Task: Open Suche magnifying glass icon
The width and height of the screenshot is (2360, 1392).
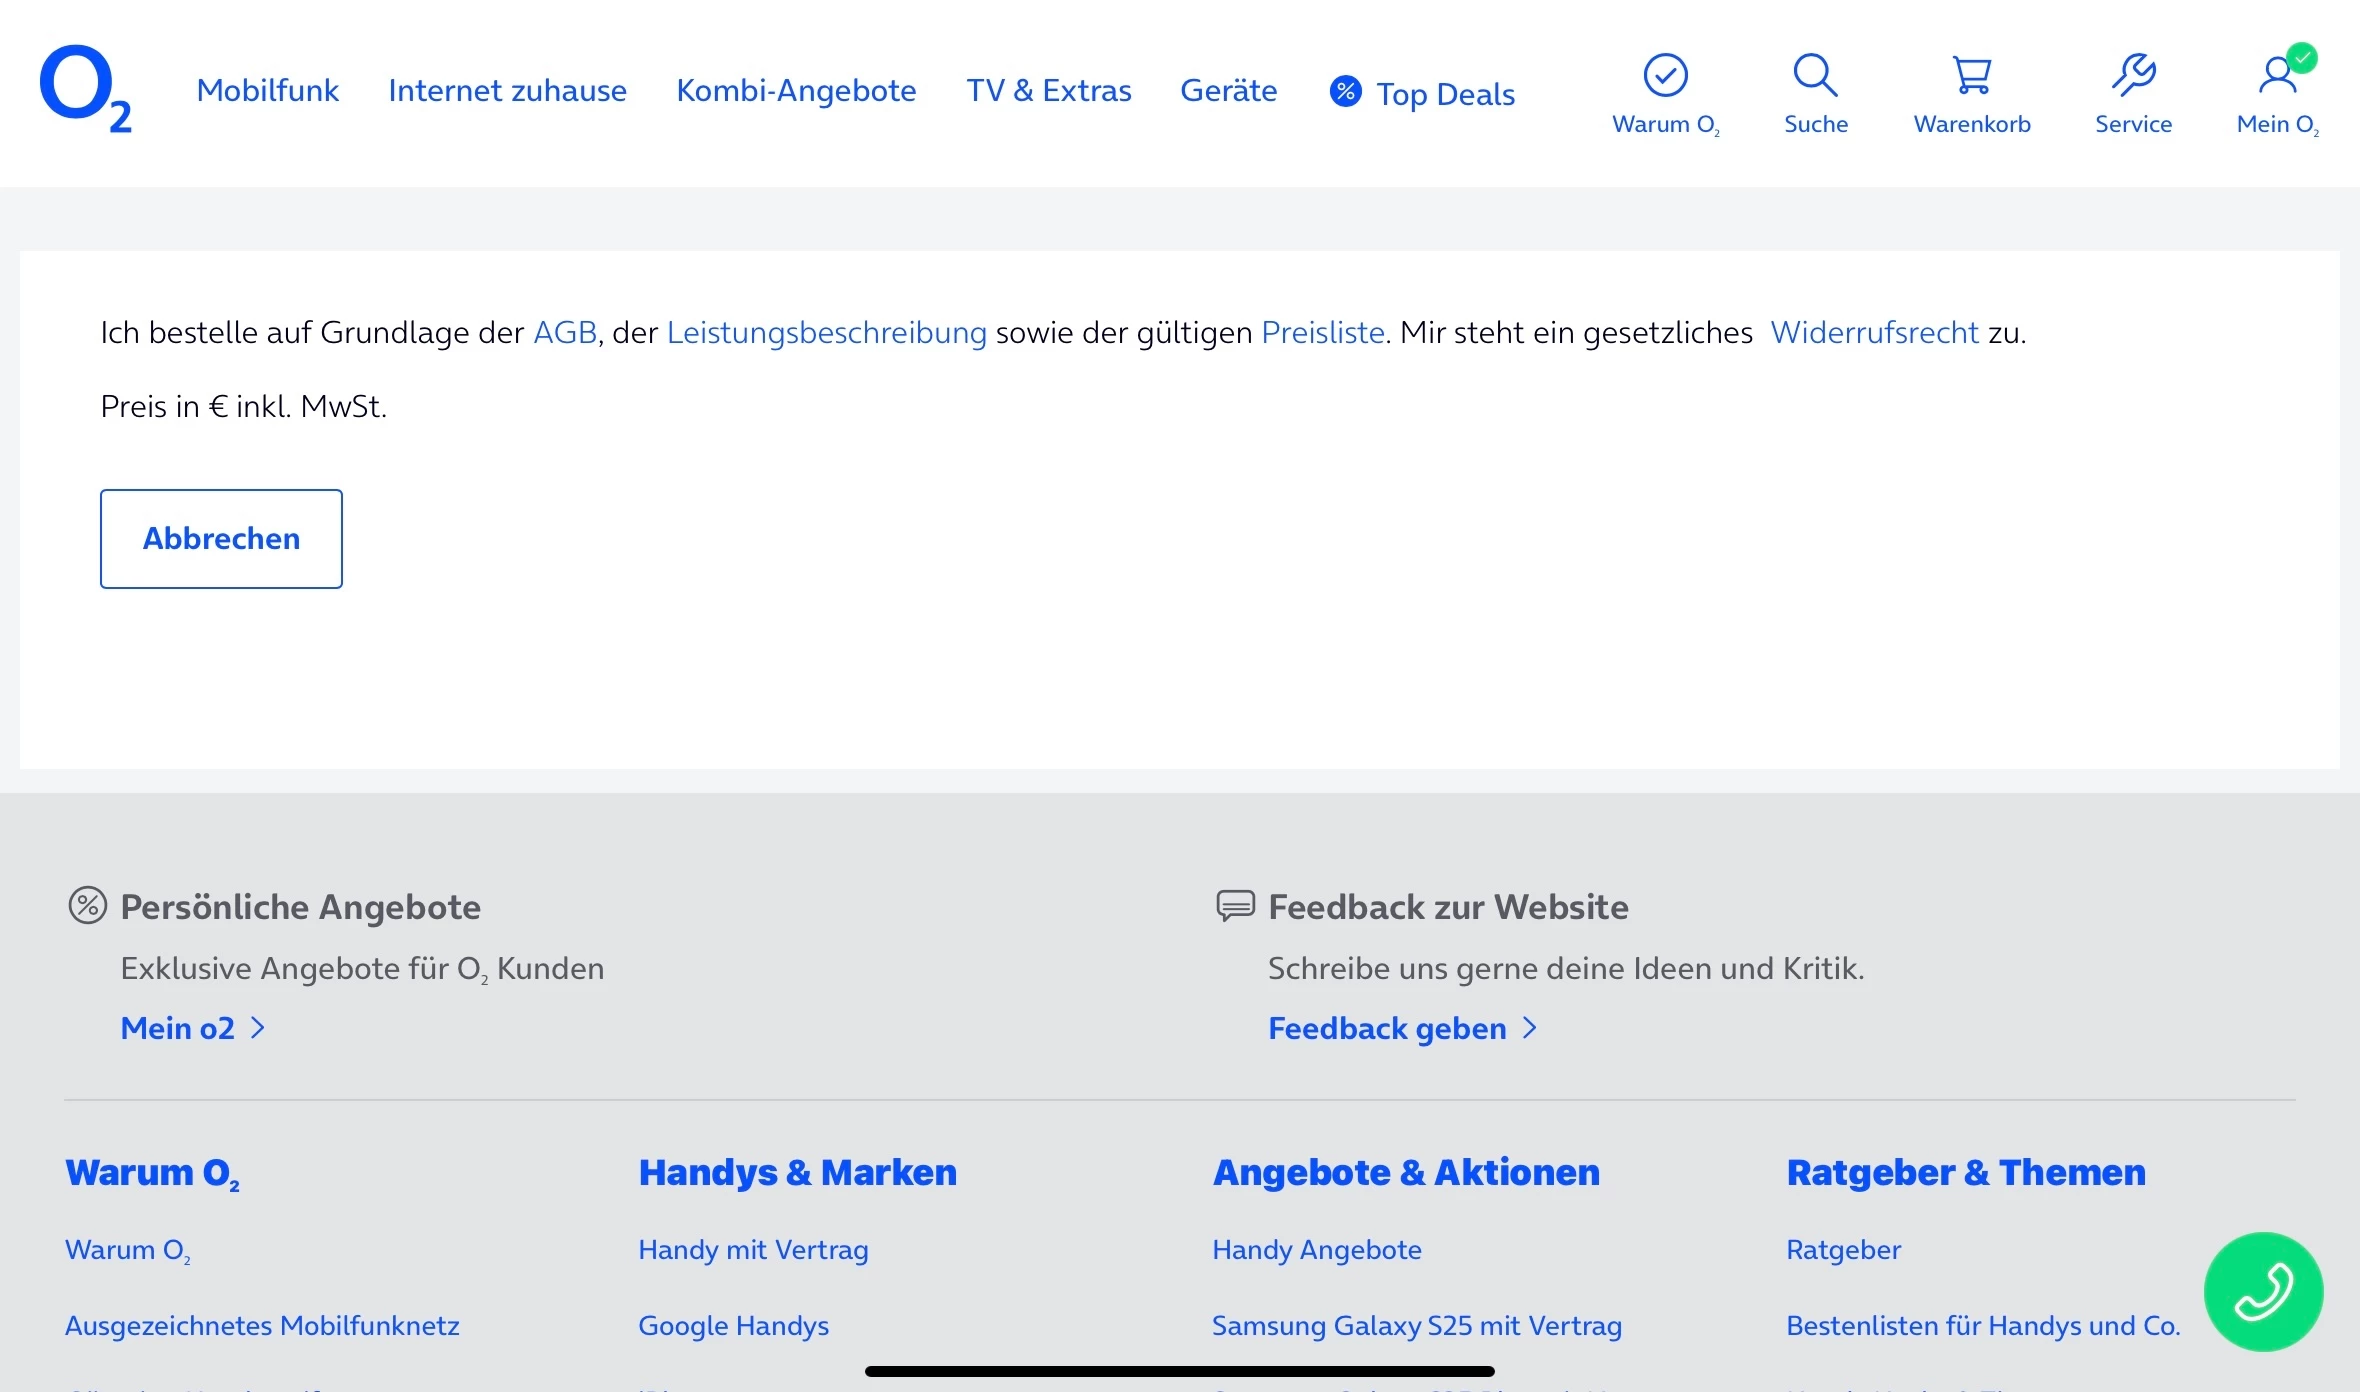Action: tap(1815, 76)
